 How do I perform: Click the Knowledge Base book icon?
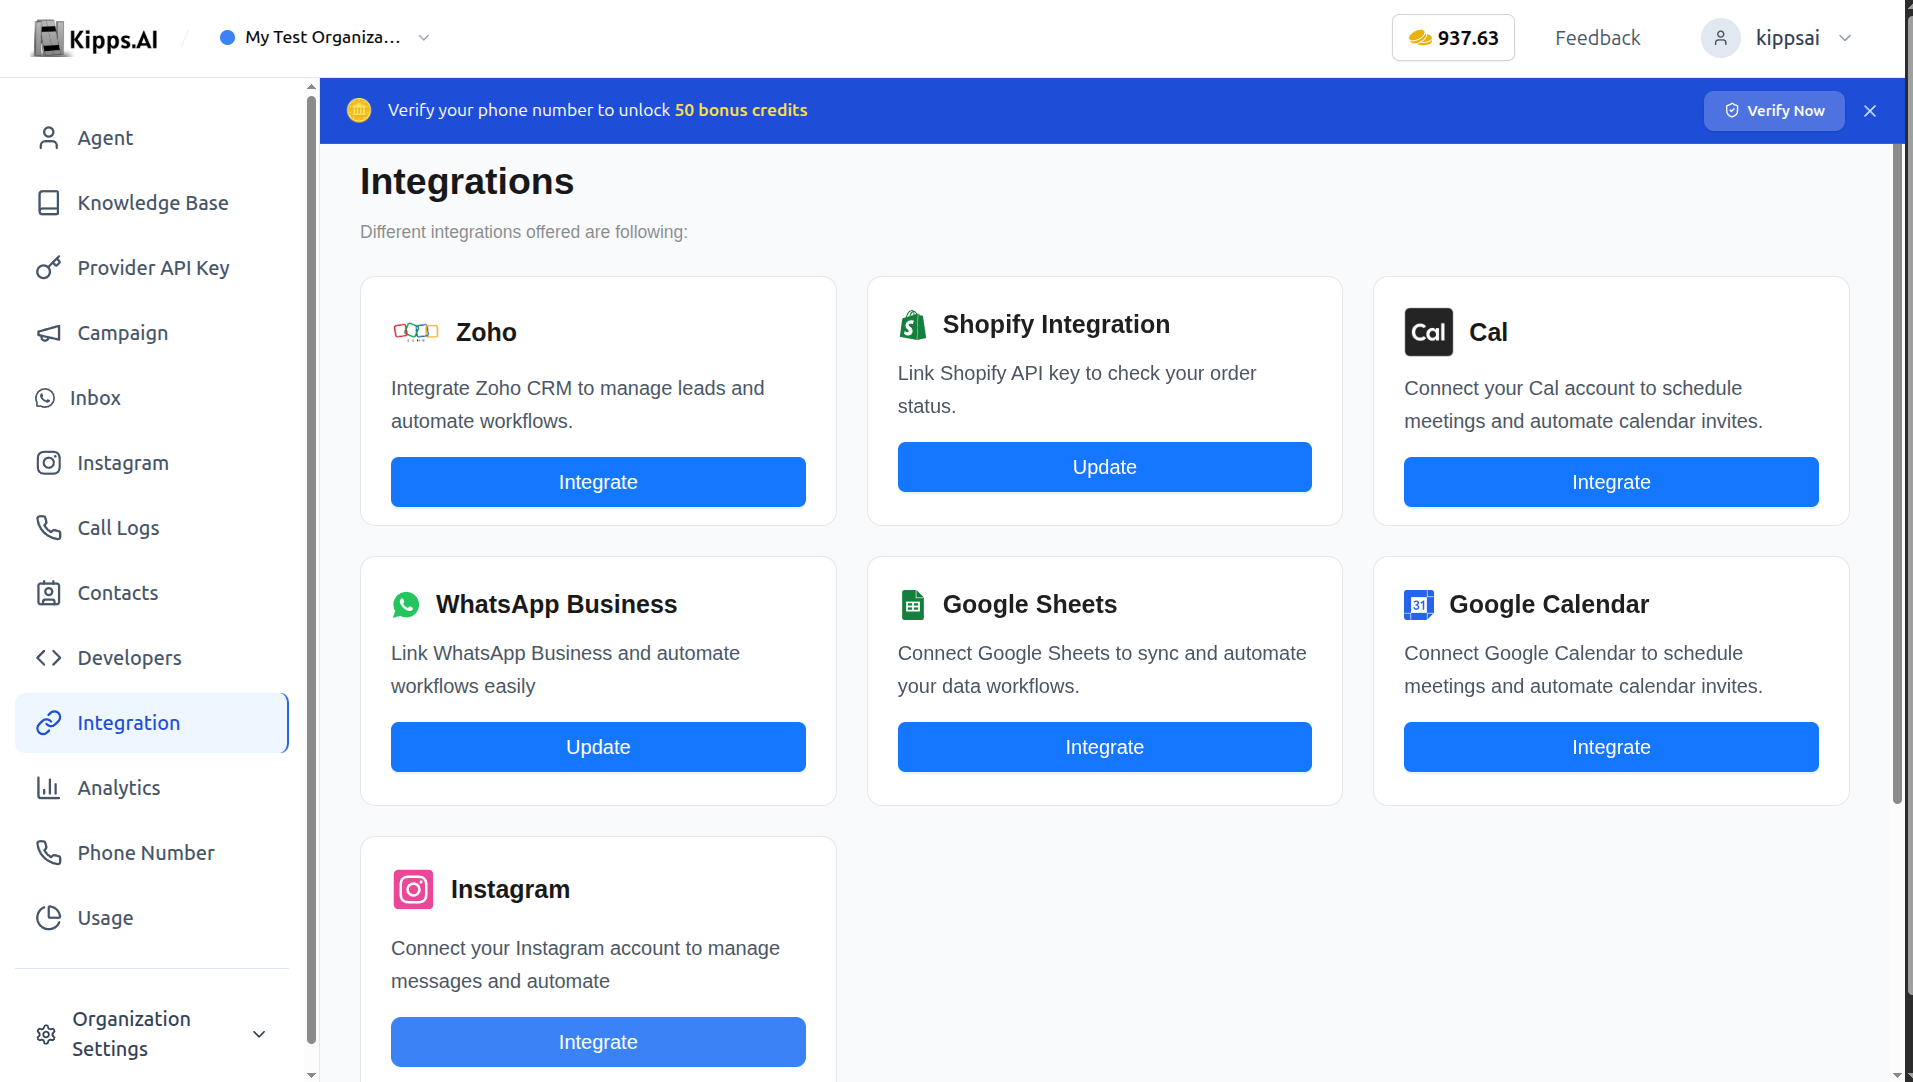[x=48, y=203]
